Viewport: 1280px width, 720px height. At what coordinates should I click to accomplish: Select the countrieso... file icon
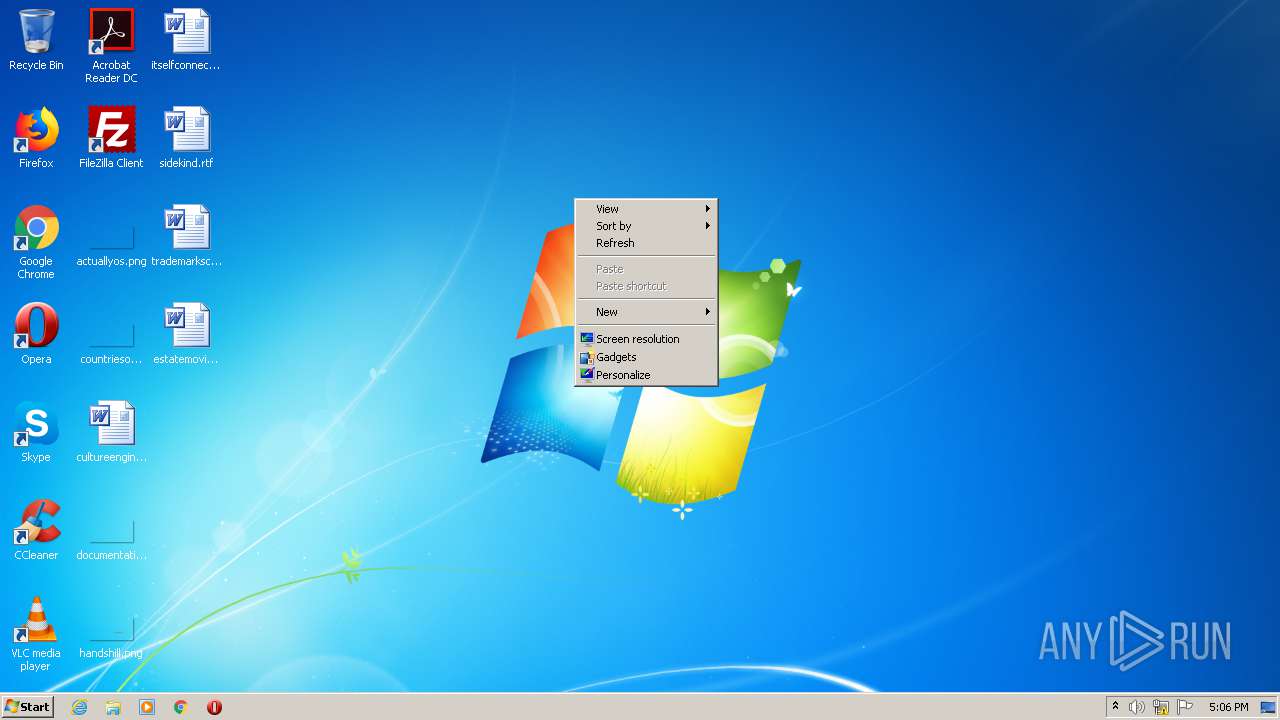tap(111, 340)
